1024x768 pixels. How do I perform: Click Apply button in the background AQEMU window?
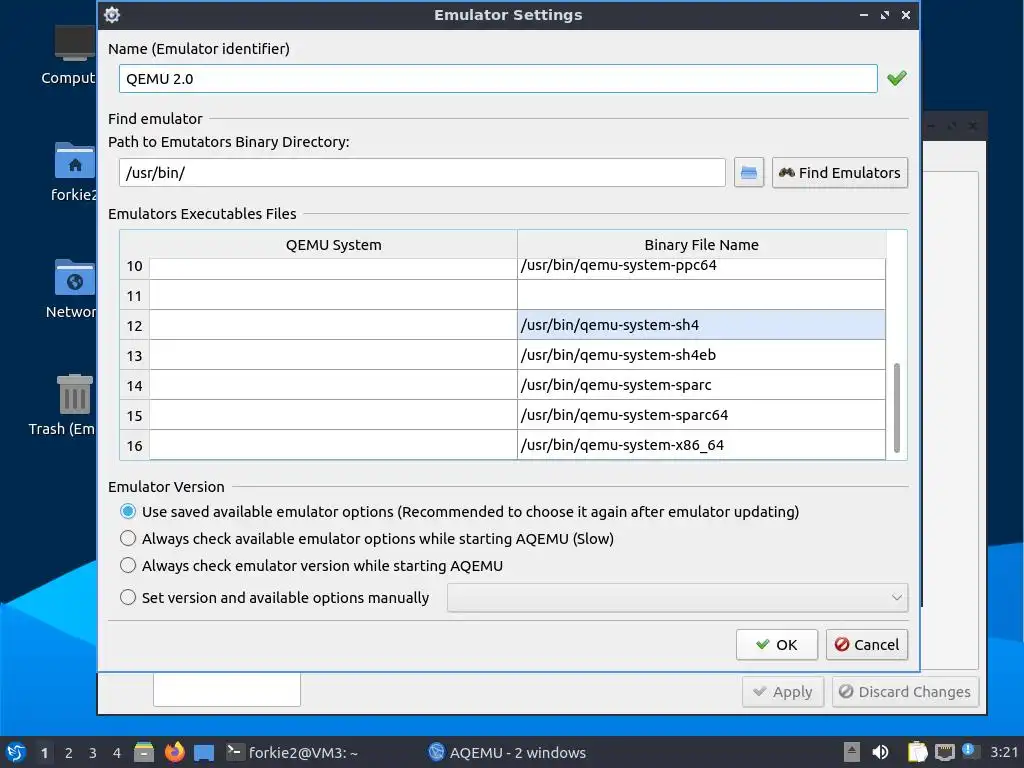coord(782,692)
